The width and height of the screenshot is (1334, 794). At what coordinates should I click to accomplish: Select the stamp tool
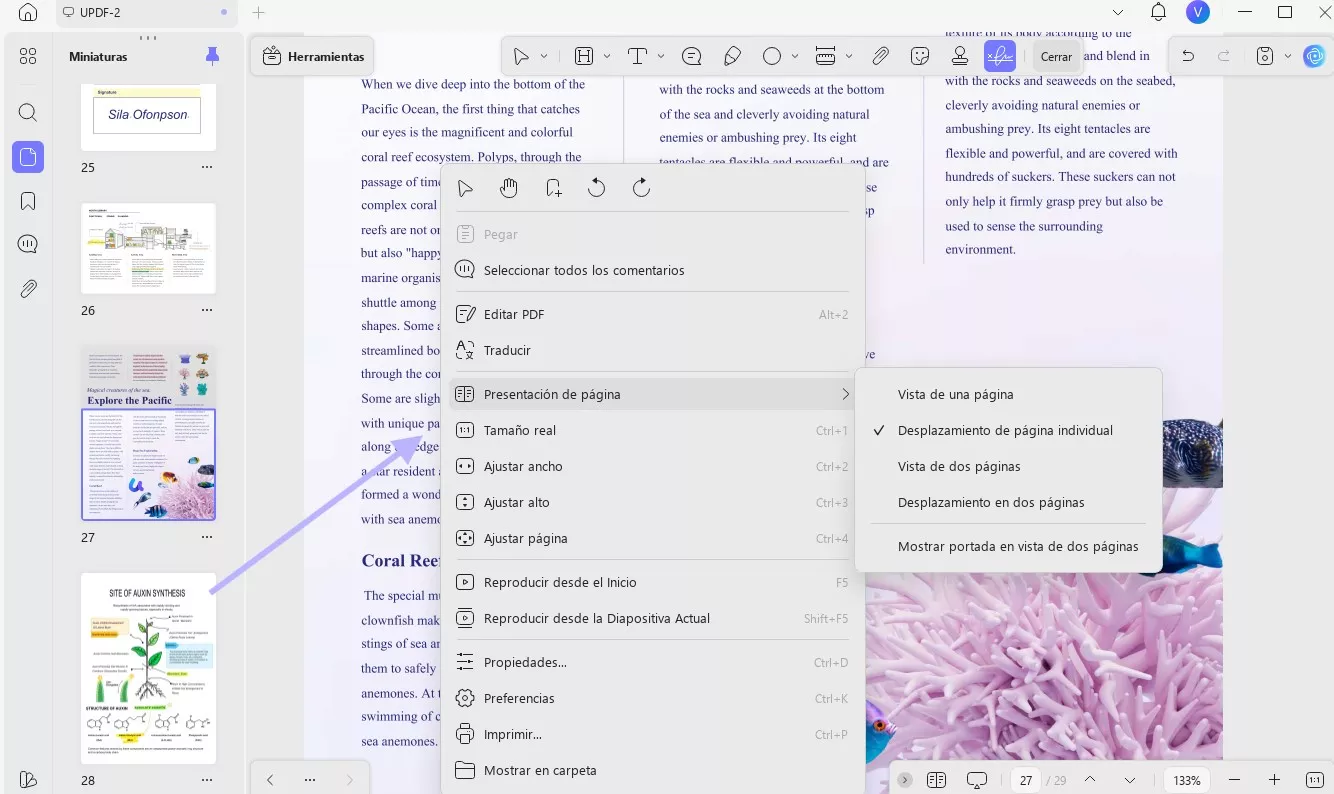[x=960, y=56]
